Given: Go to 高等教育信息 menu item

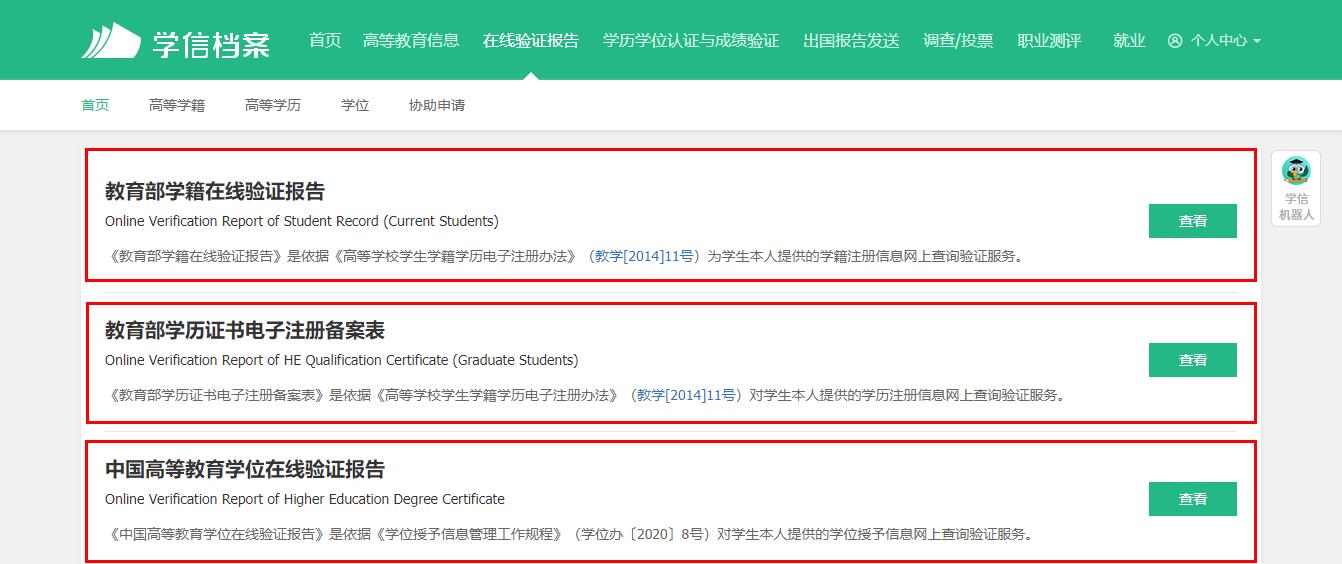Looking at the screenshot, I should (x=411, y=41).
